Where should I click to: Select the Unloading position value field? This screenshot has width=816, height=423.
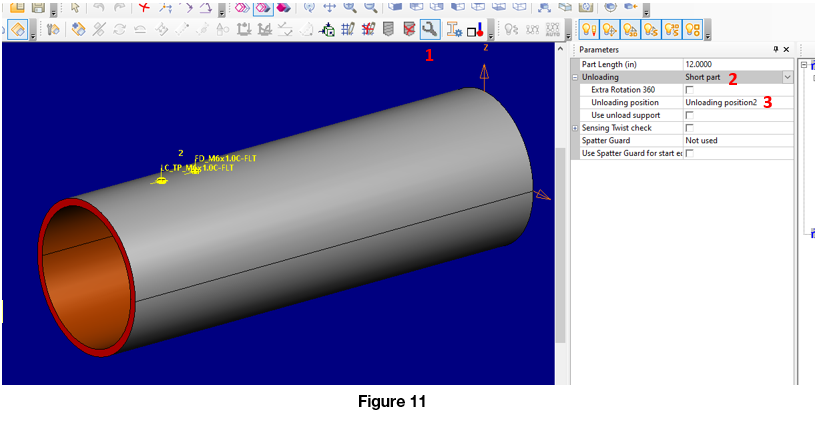pos(720,102)
